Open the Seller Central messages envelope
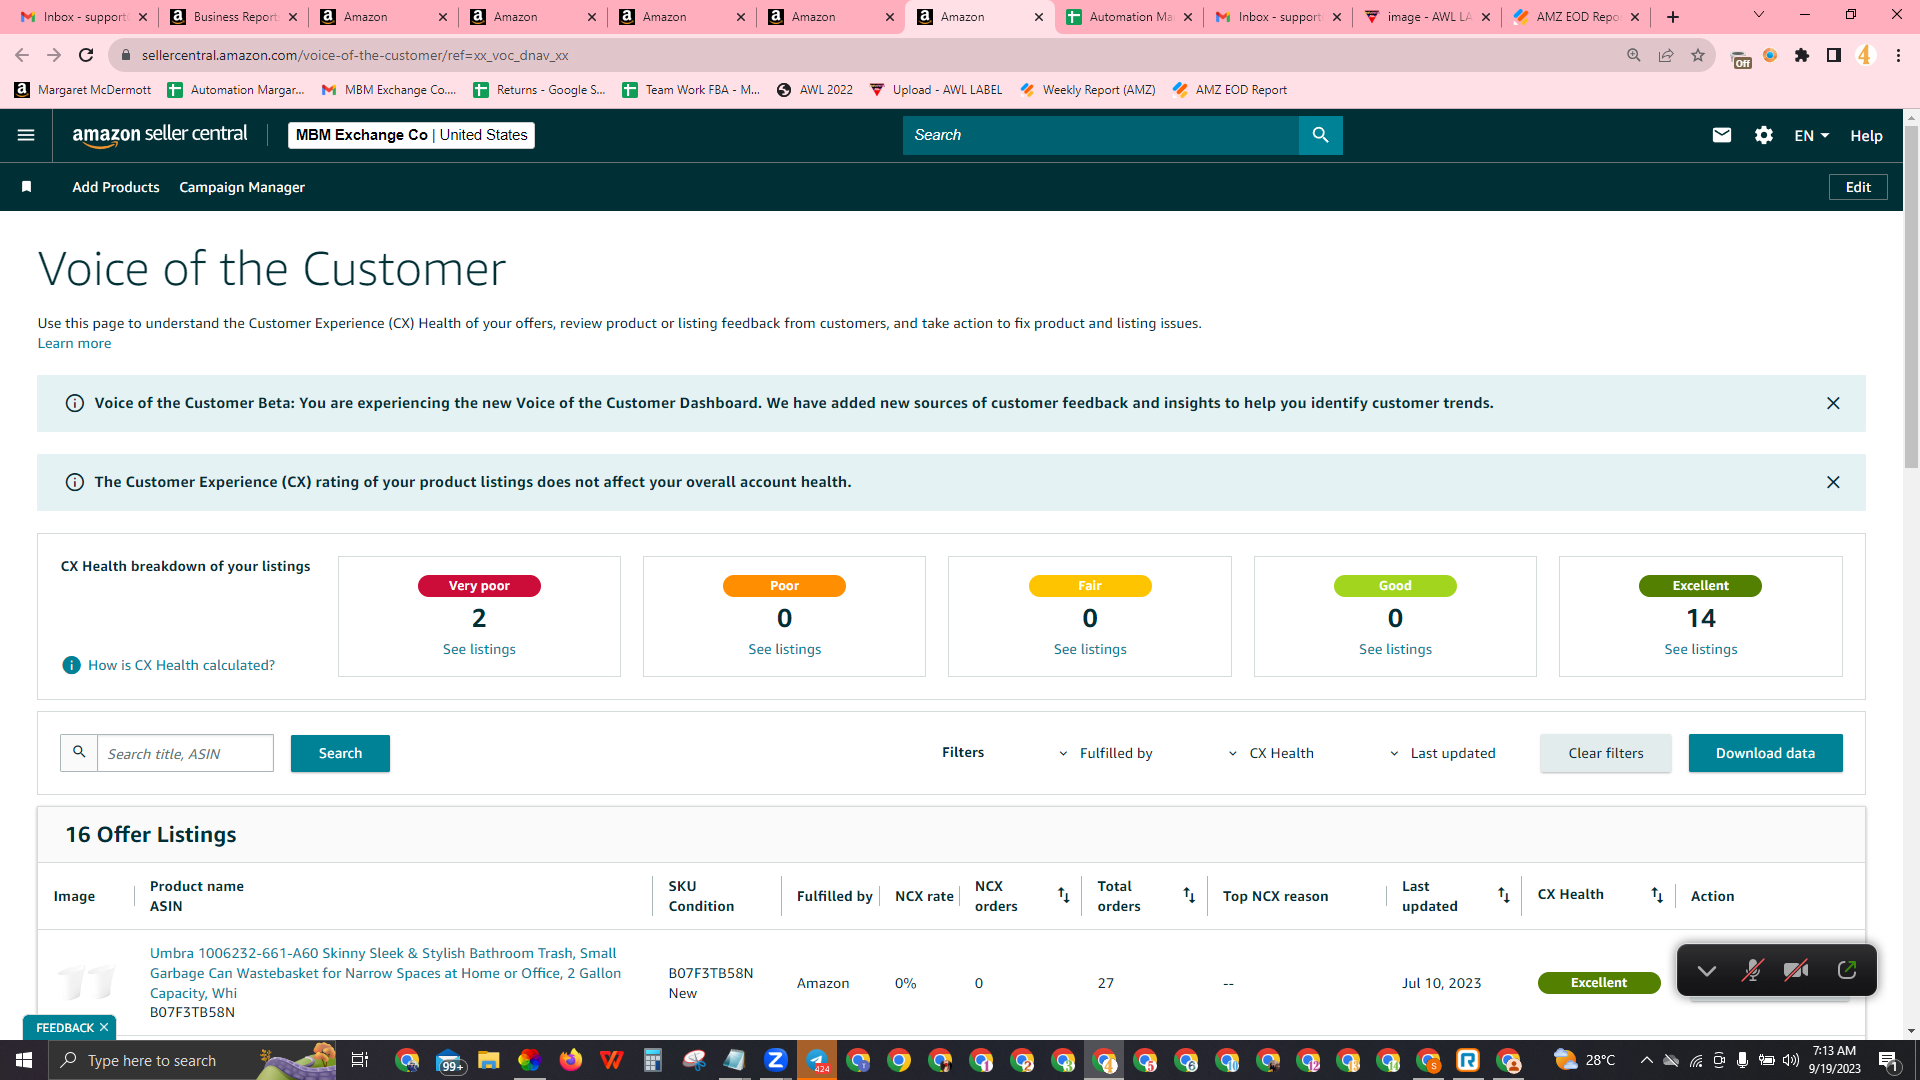1920x1080 pixels. (1721, 135)
